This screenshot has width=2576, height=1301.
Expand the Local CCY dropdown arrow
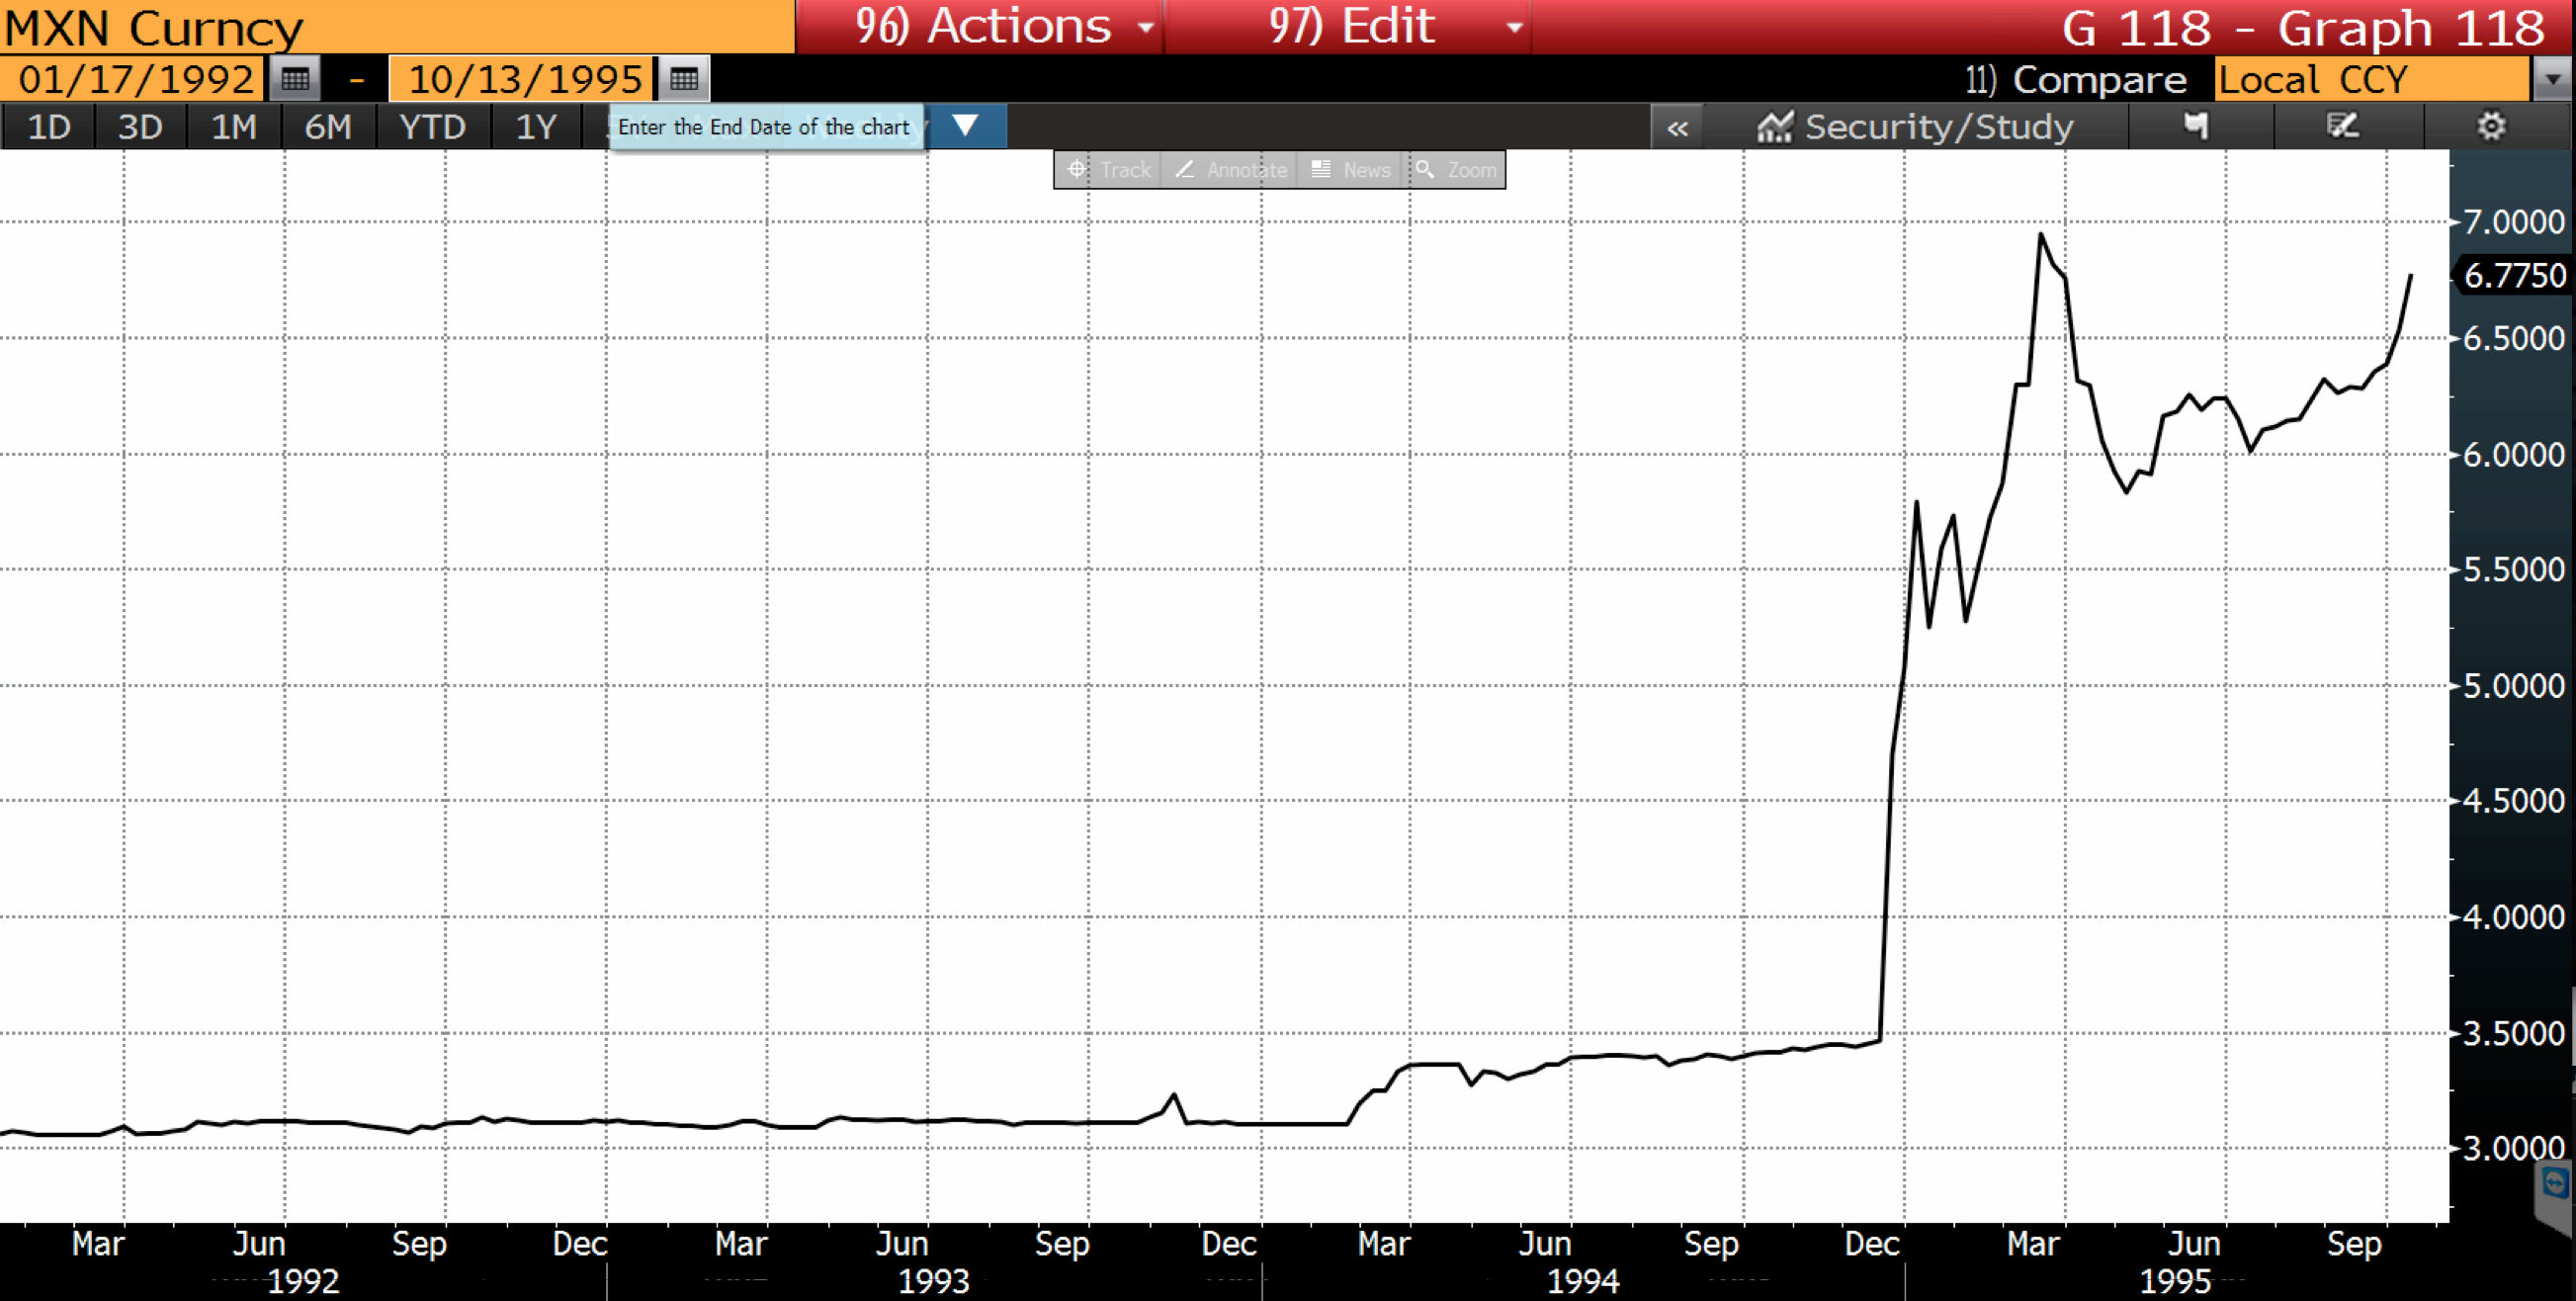coord(2552,79)
